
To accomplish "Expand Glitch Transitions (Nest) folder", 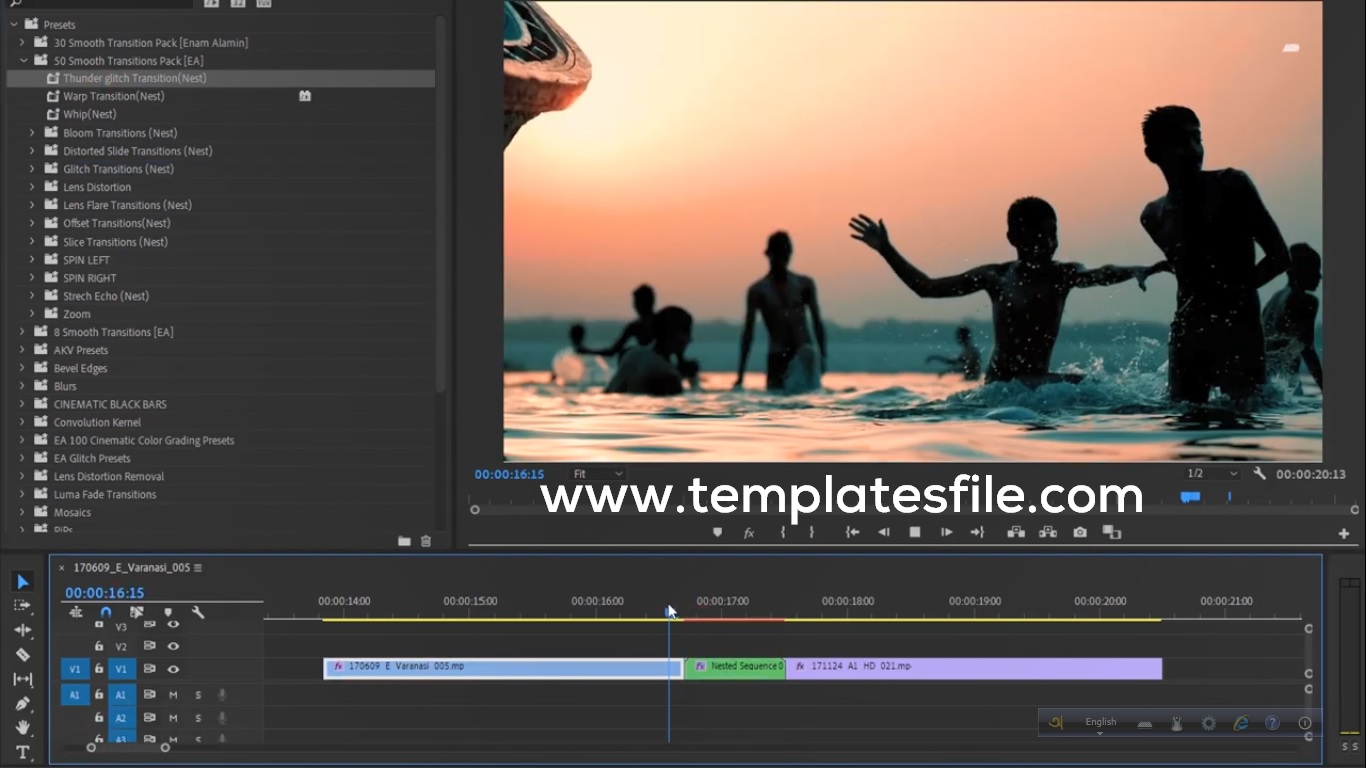I will tap(32, 168).
